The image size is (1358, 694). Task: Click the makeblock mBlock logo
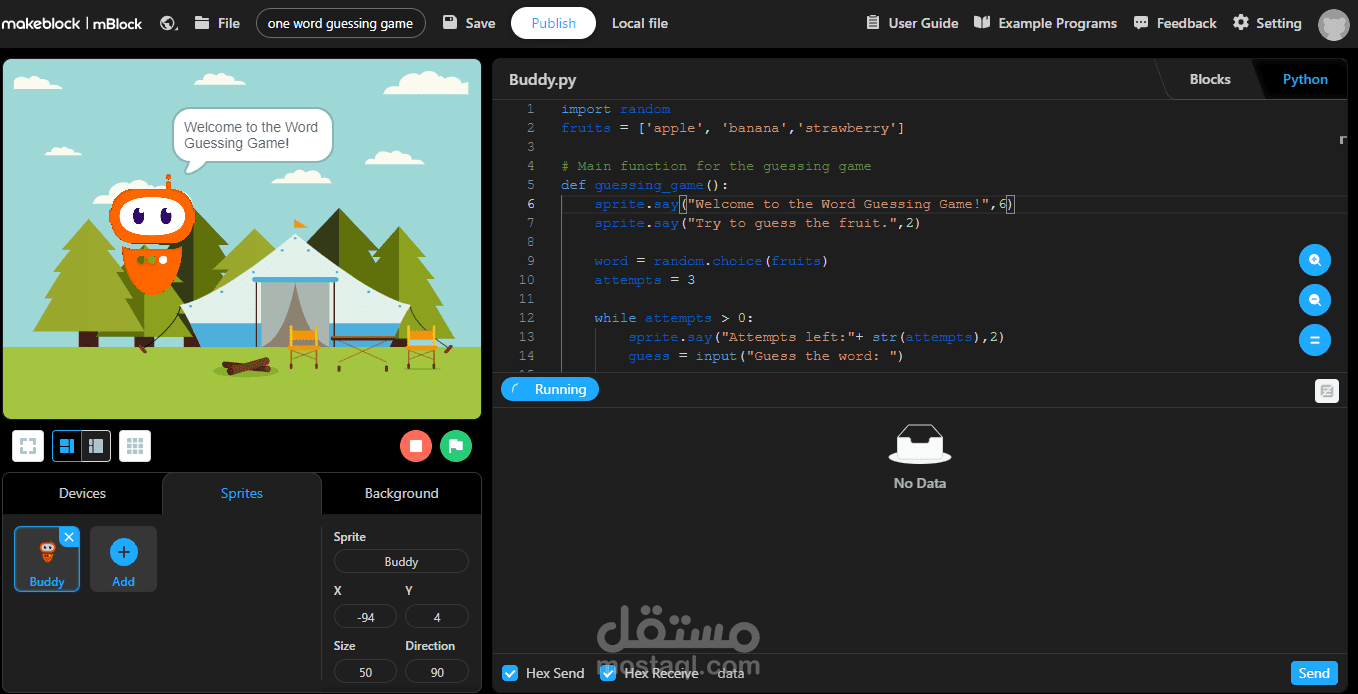pyautogui.click(x=72, y=23)
